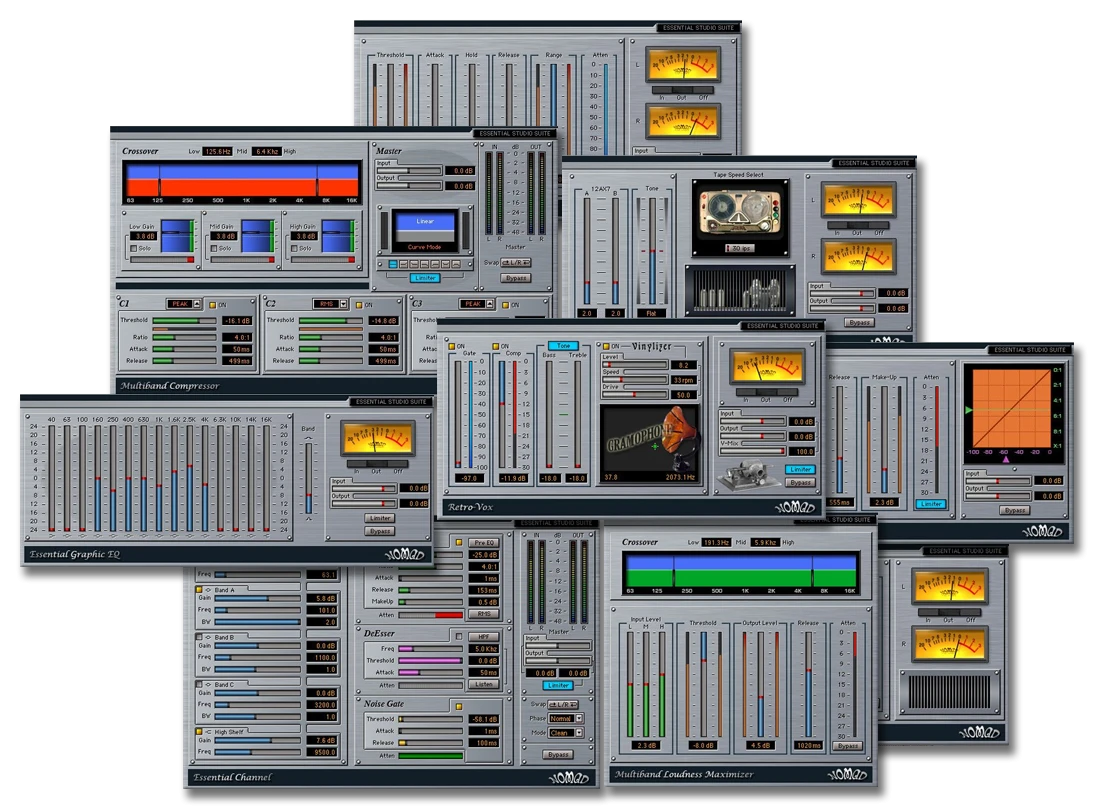Screen dimensions: 1094x809
Task: Select the Tone tab in Retro-Vox
Action: click(563, 346)
